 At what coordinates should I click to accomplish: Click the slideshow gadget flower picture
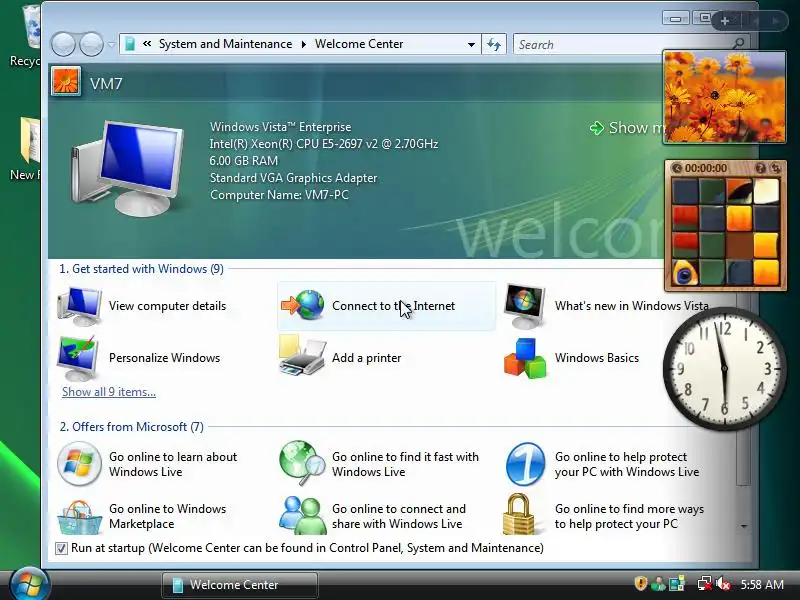point(724,97)
